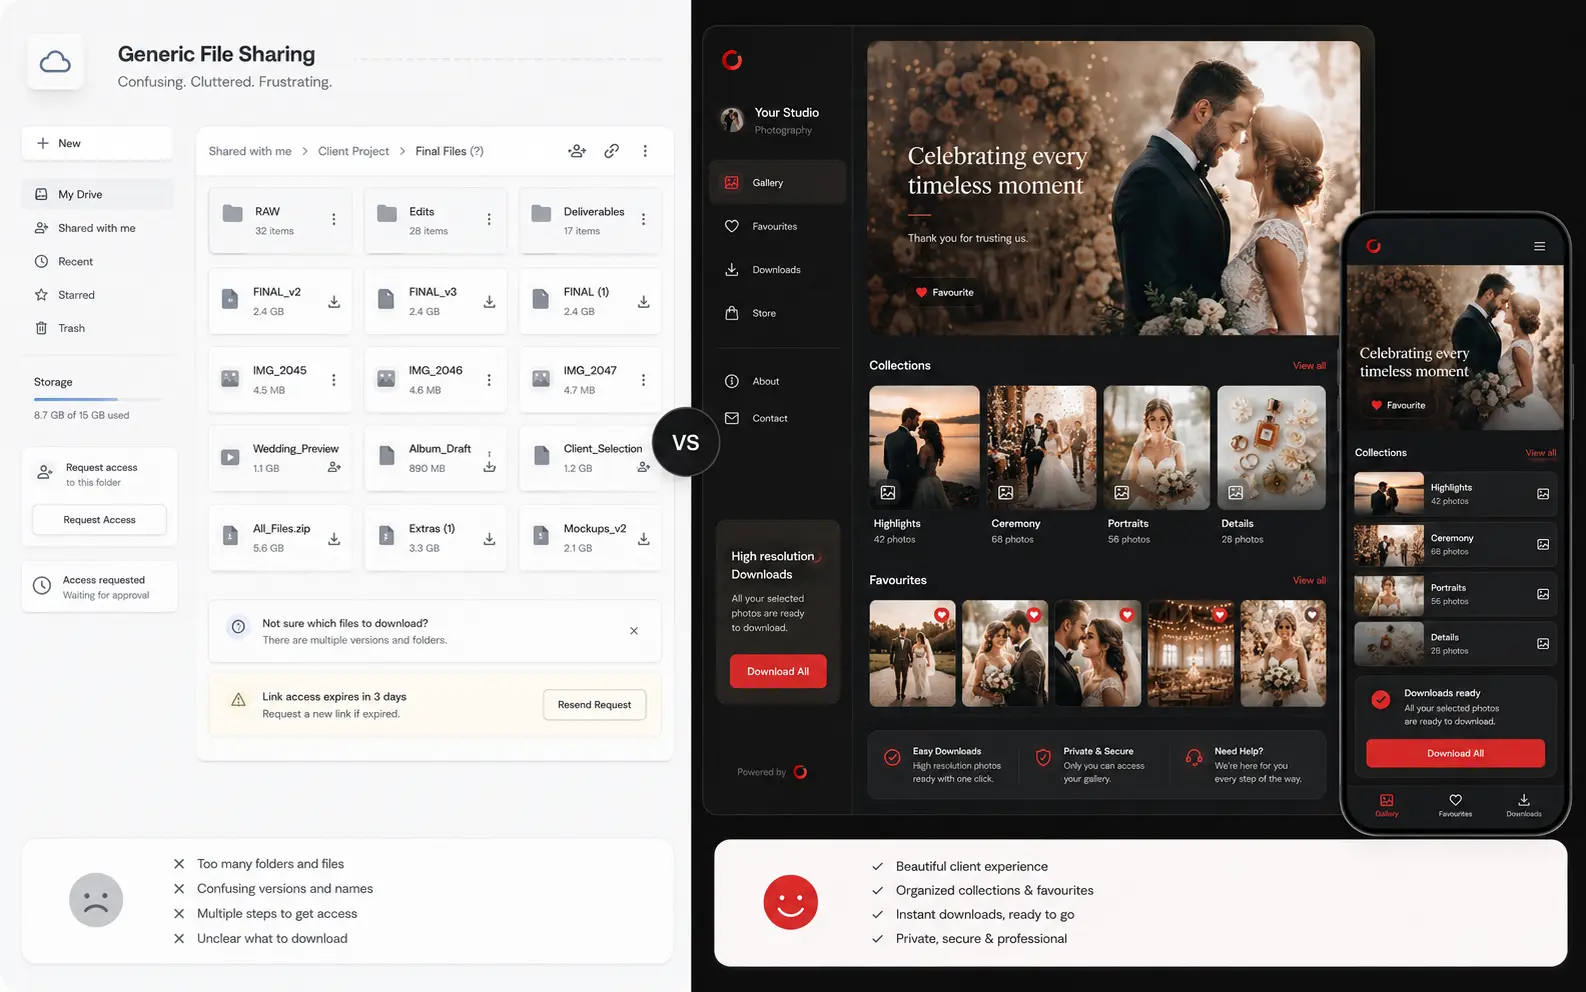The image size is (1586, 992).
Task: Dismiss the 'Not sure which files' notice
Action: click(x=634, y=631)
